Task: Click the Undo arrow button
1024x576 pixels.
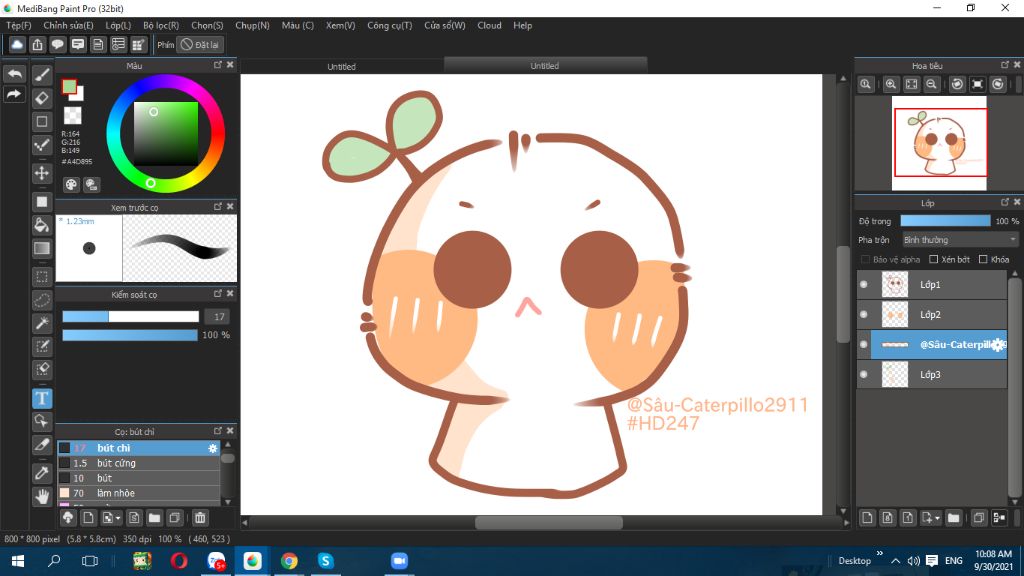Action: (x=14, y=73)
